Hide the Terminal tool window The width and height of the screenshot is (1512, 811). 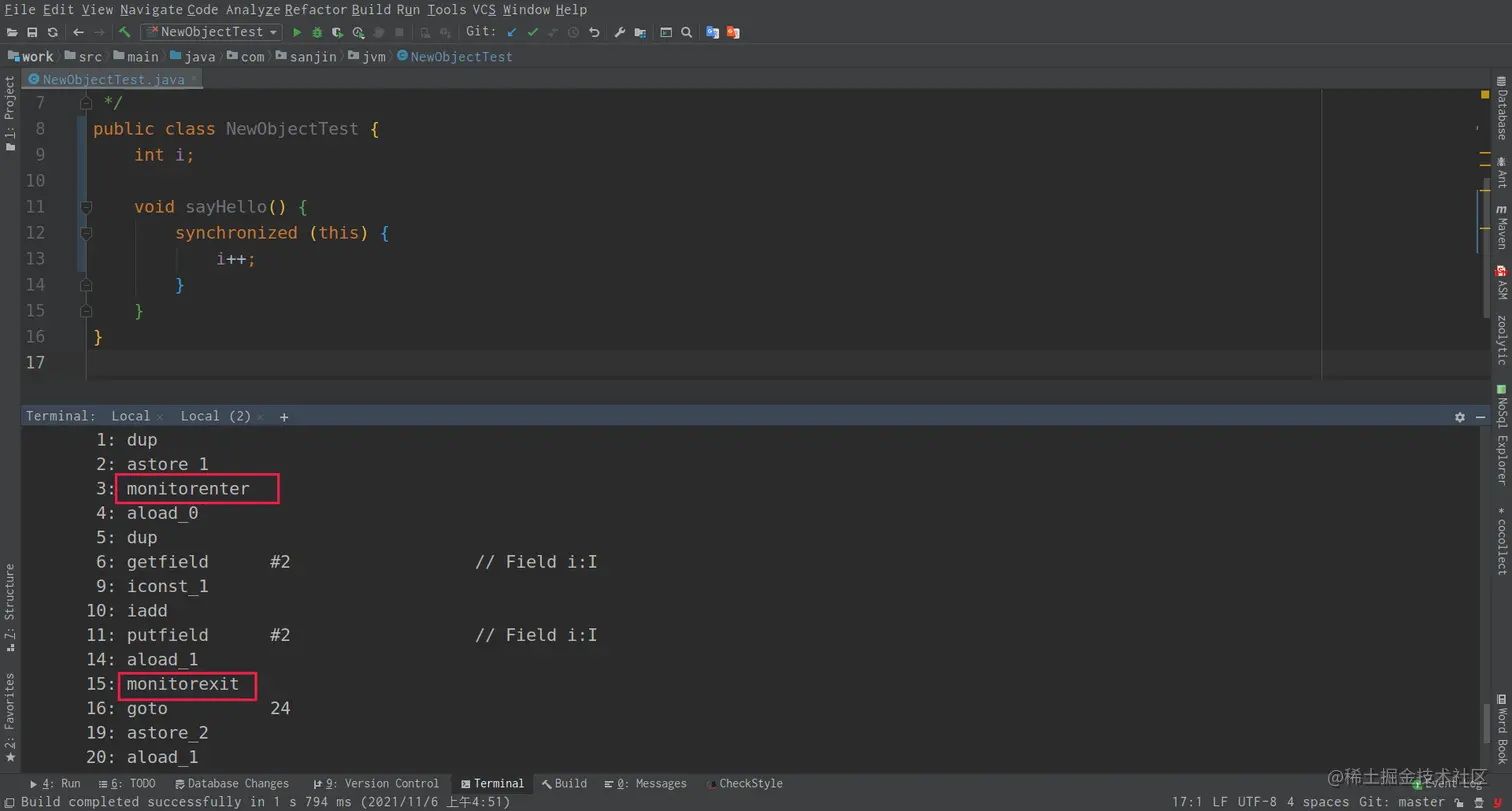coord(1481,417)
